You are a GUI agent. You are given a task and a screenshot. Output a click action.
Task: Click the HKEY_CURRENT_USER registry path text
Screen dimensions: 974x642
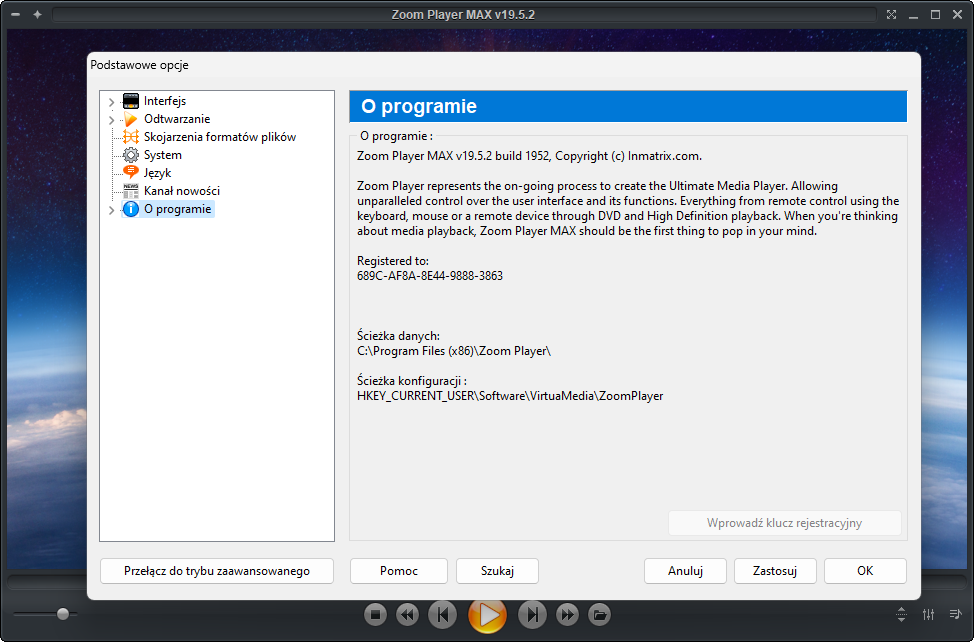(x=510, y=396)
